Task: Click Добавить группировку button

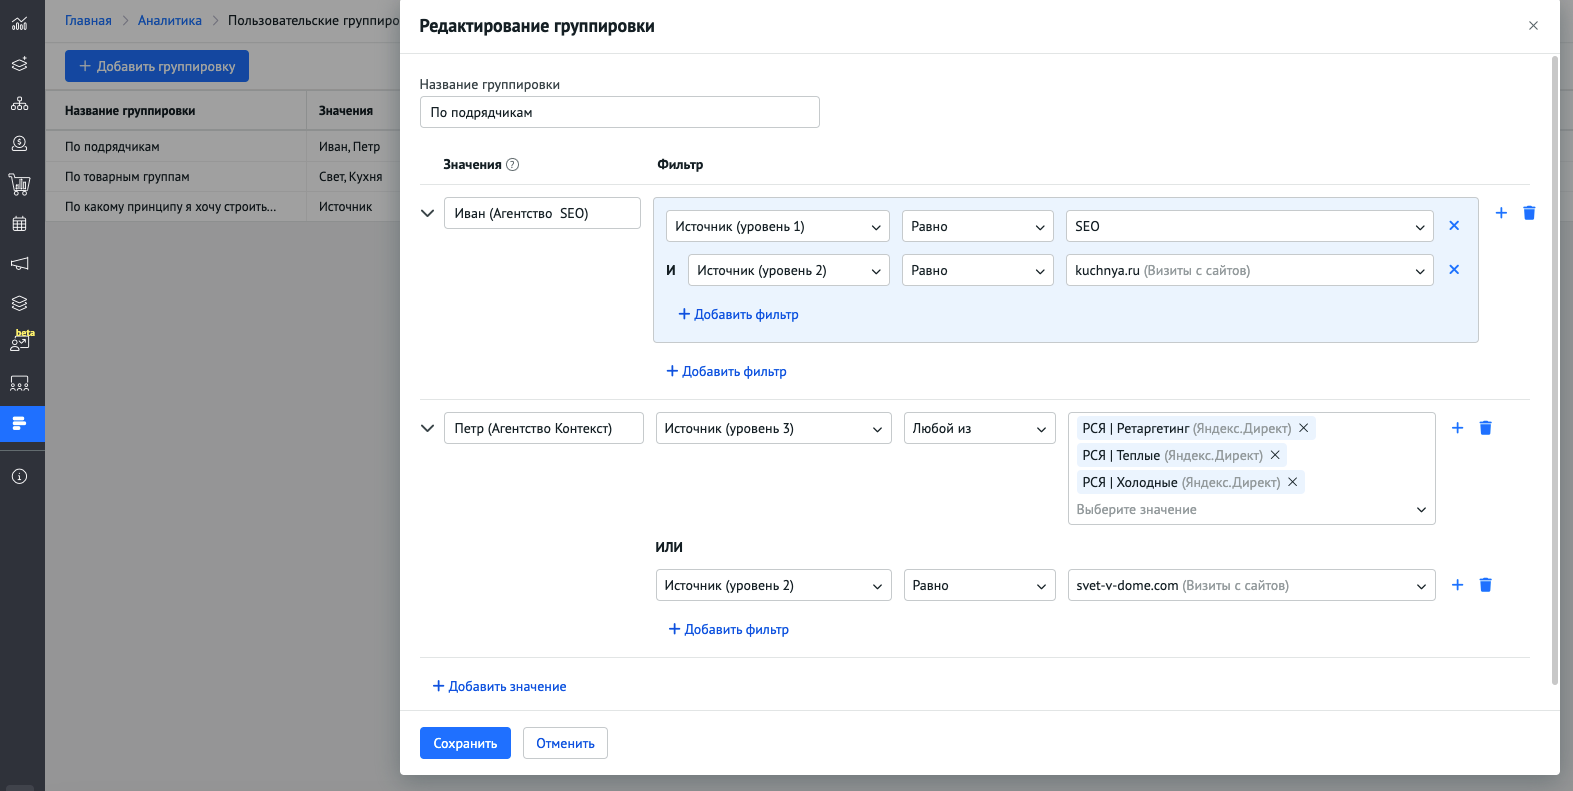Action: [157, 66]
